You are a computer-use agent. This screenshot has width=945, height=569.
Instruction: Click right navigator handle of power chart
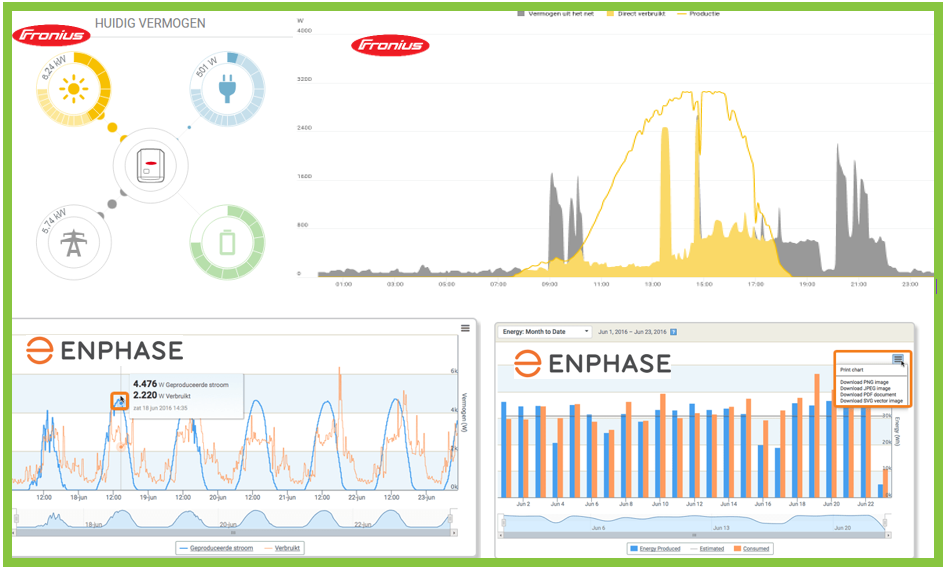pos(451,518)
